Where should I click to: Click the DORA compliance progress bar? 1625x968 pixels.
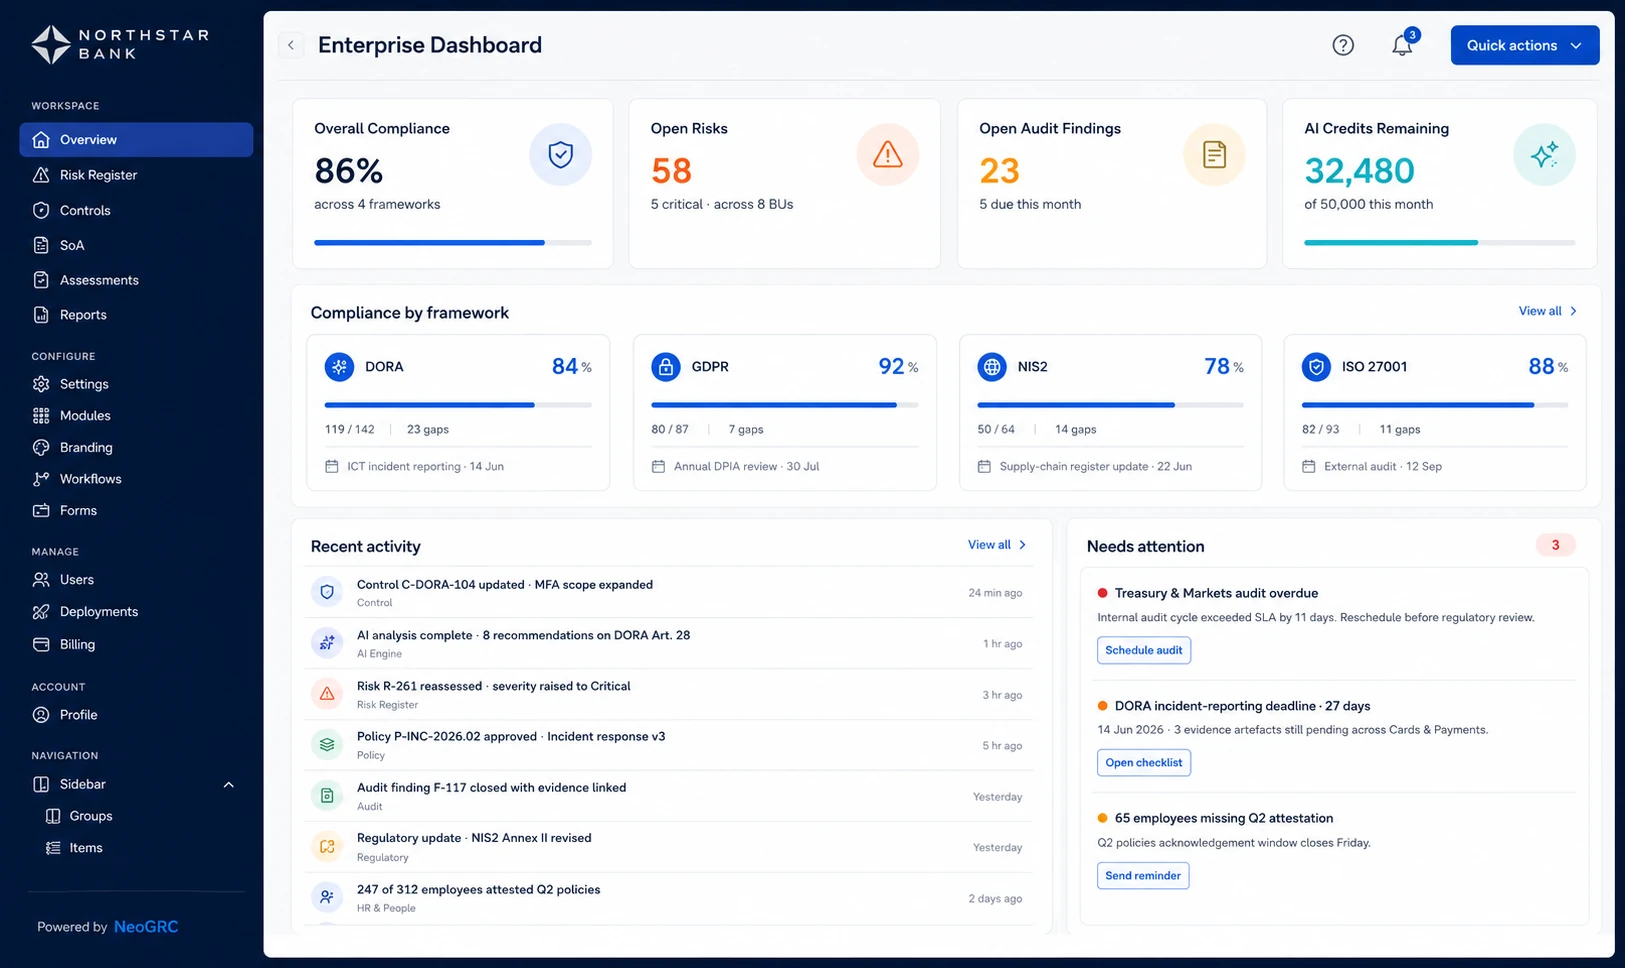[458, 405]
